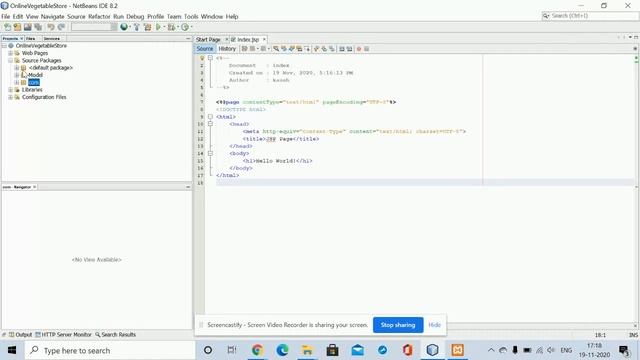The height and width of the screenshot is (360, 640).
Task: Run the project with green play icon
Action: tap(158, 27)
